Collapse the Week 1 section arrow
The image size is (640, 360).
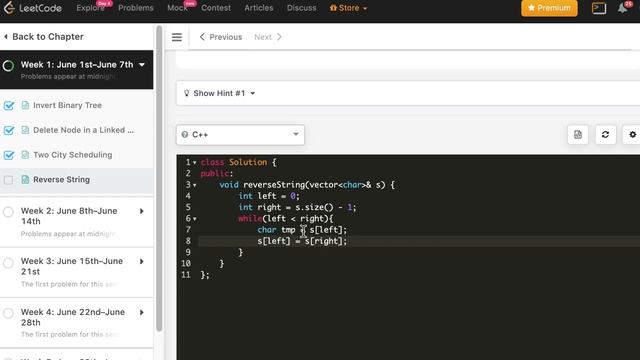[x=142, y=64]
